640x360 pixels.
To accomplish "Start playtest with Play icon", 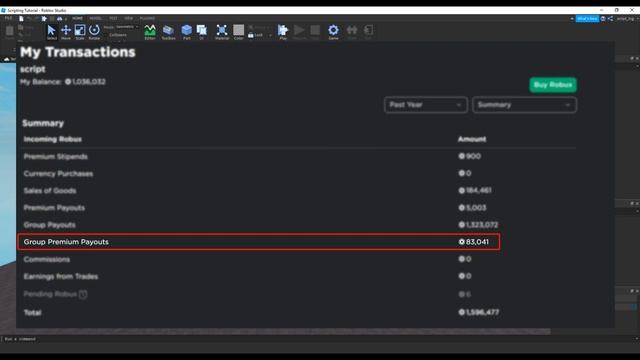I will click(283, 32).
